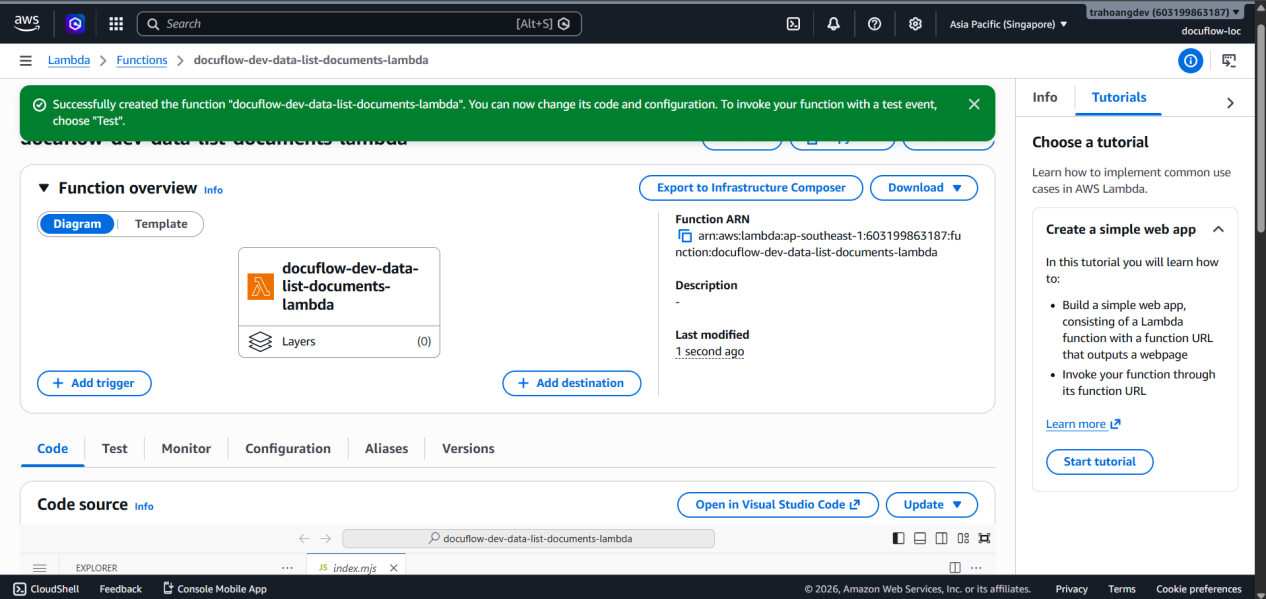The width and height of the screenshot is (1266, 599).
Task: Open the Monitor tab
Action: (x=186, y=449)
